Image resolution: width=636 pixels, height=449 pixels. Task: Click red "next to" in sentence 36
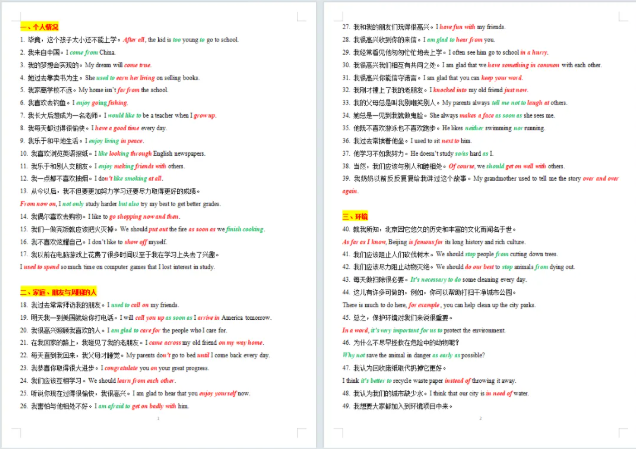coord(450,141)
